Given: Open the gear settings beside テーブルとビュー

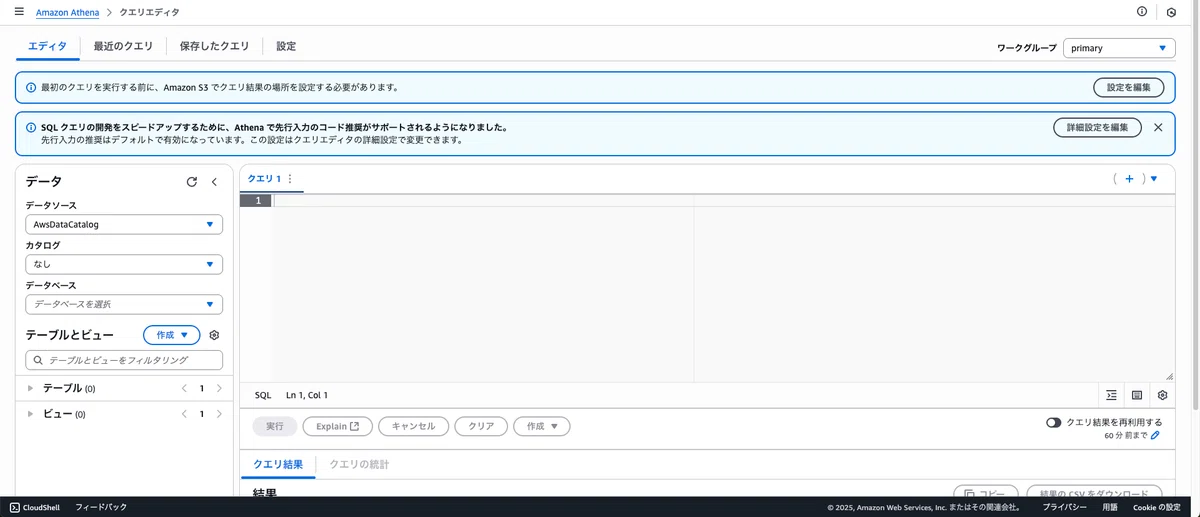Looking at the screenshot, I should (x=214, y=335).
